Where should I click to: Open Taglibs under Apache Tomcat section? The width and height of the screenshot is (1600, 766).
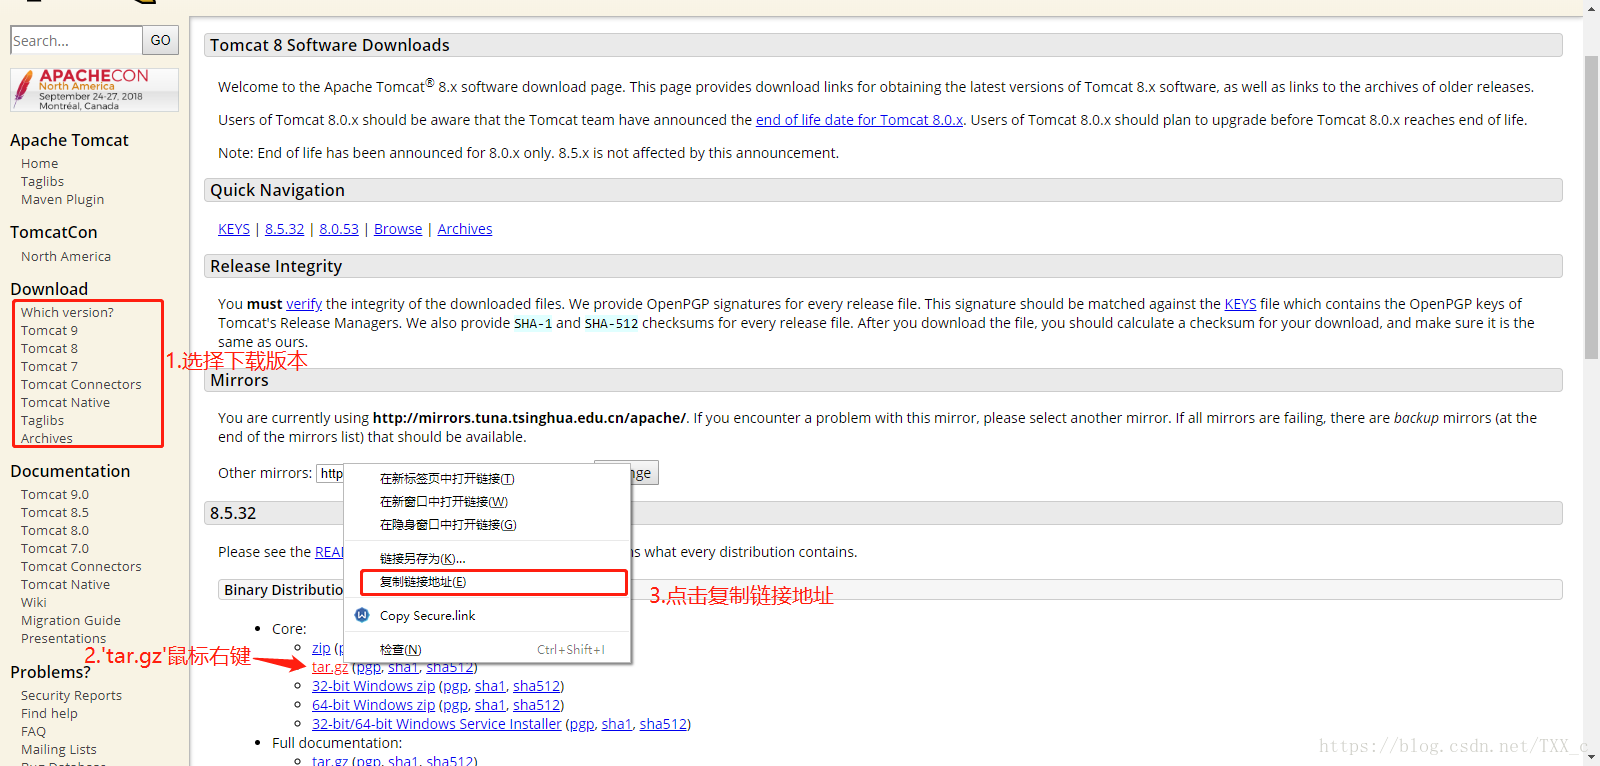[x=42, y=182]
